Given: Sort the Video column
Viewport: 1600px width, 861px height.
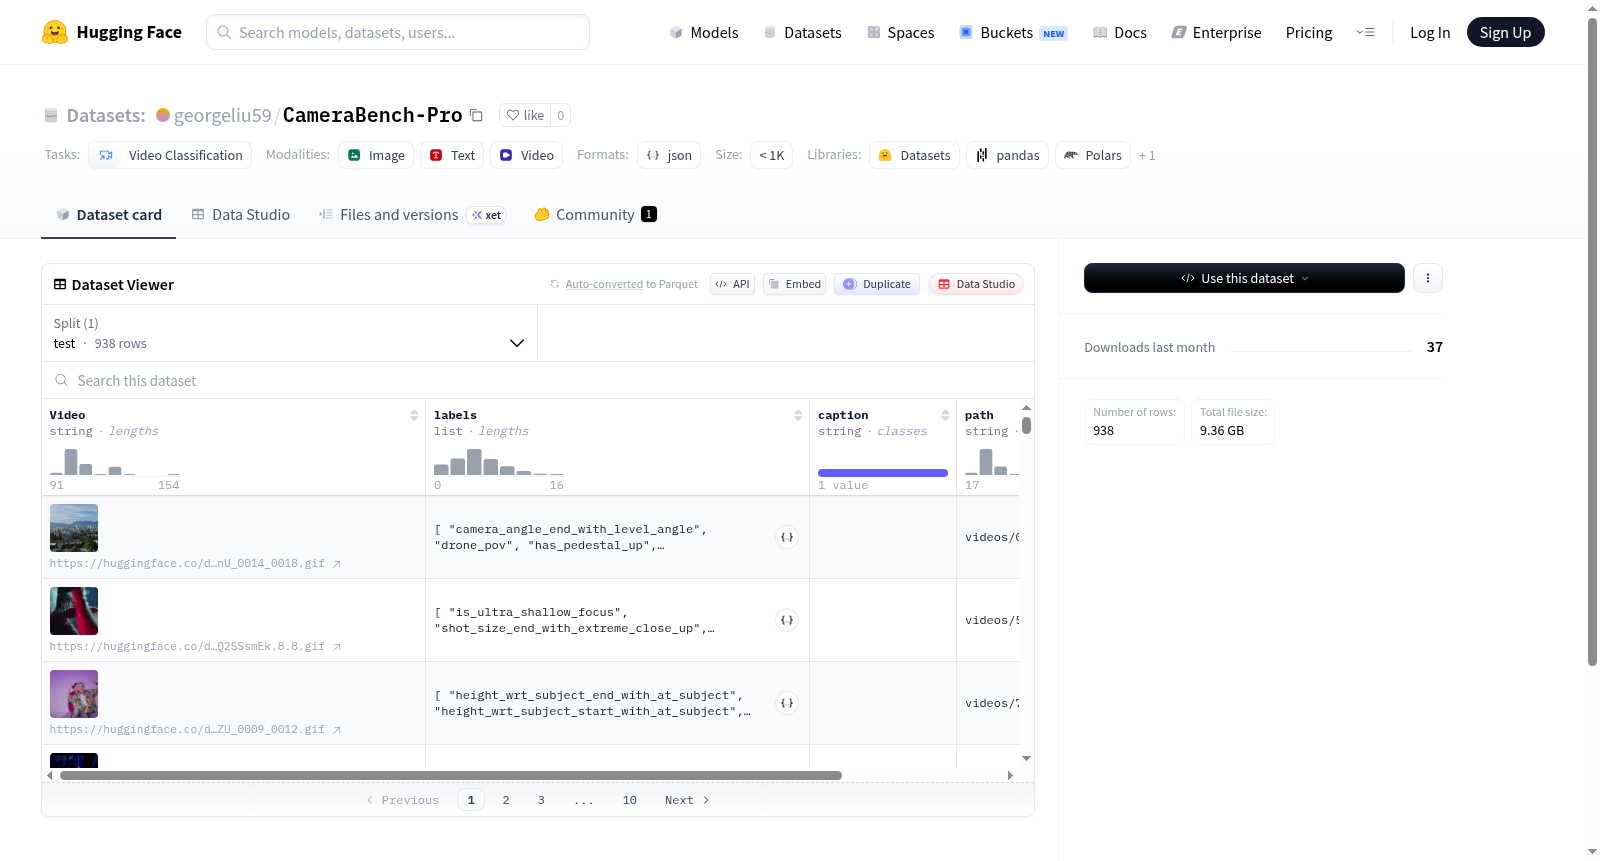Looking at the screenshot, I should tap(414, 415).
